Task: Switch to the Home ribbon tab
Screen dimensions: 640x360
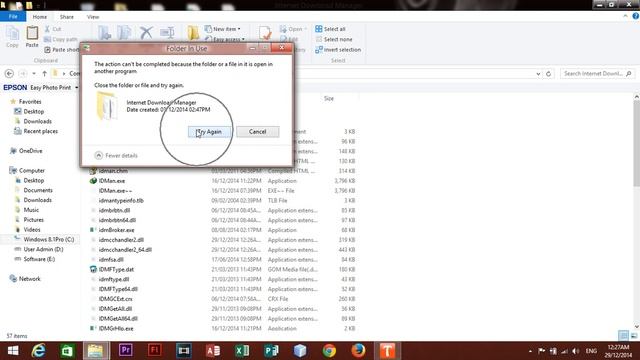Action: (x=40, y=17)
